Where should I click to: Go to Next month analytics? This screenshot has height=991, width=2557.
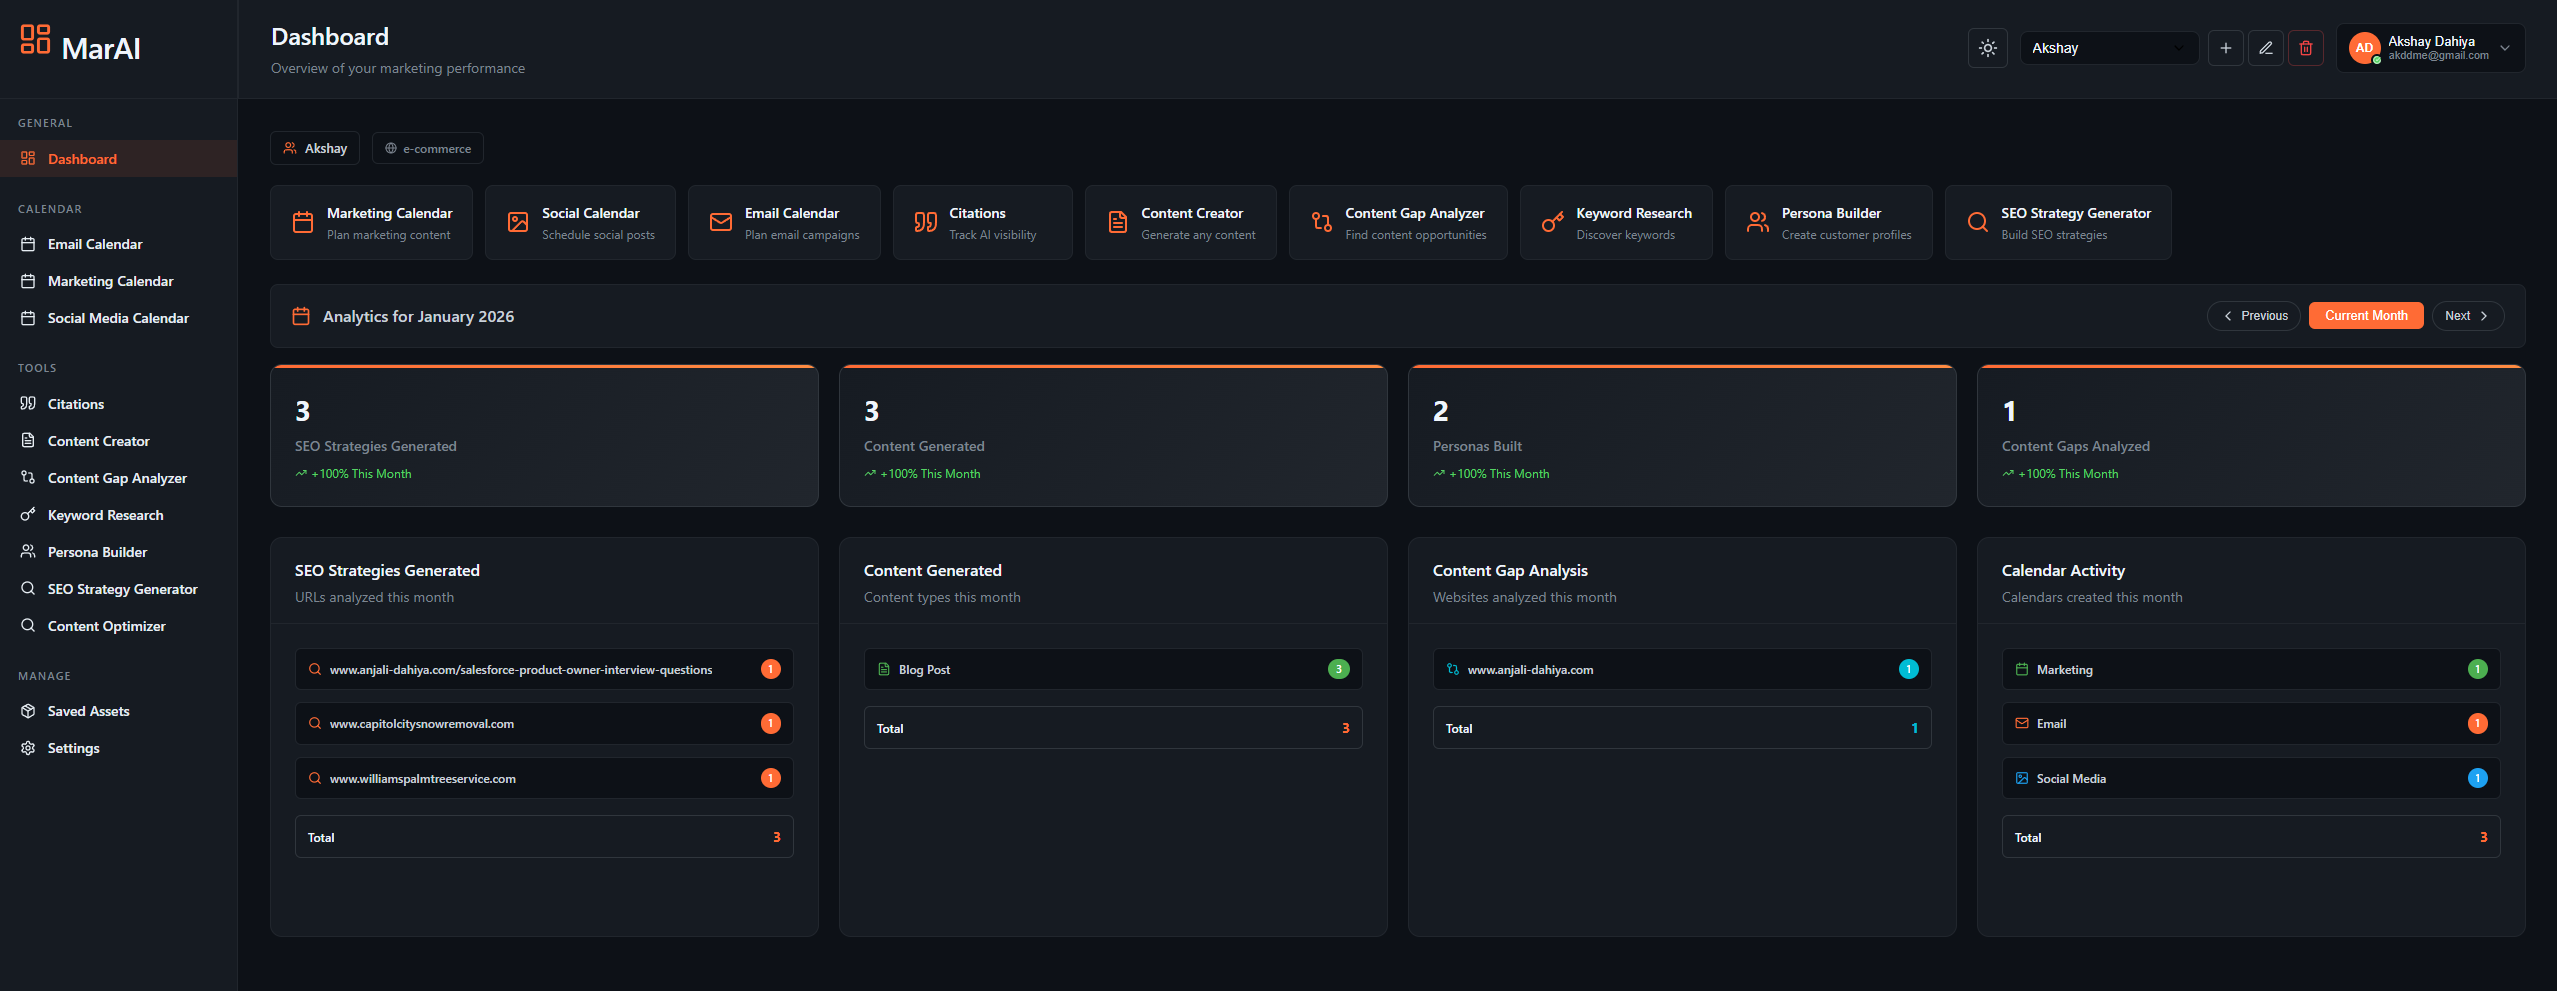pyautogui.click(x=2467, y=316)
